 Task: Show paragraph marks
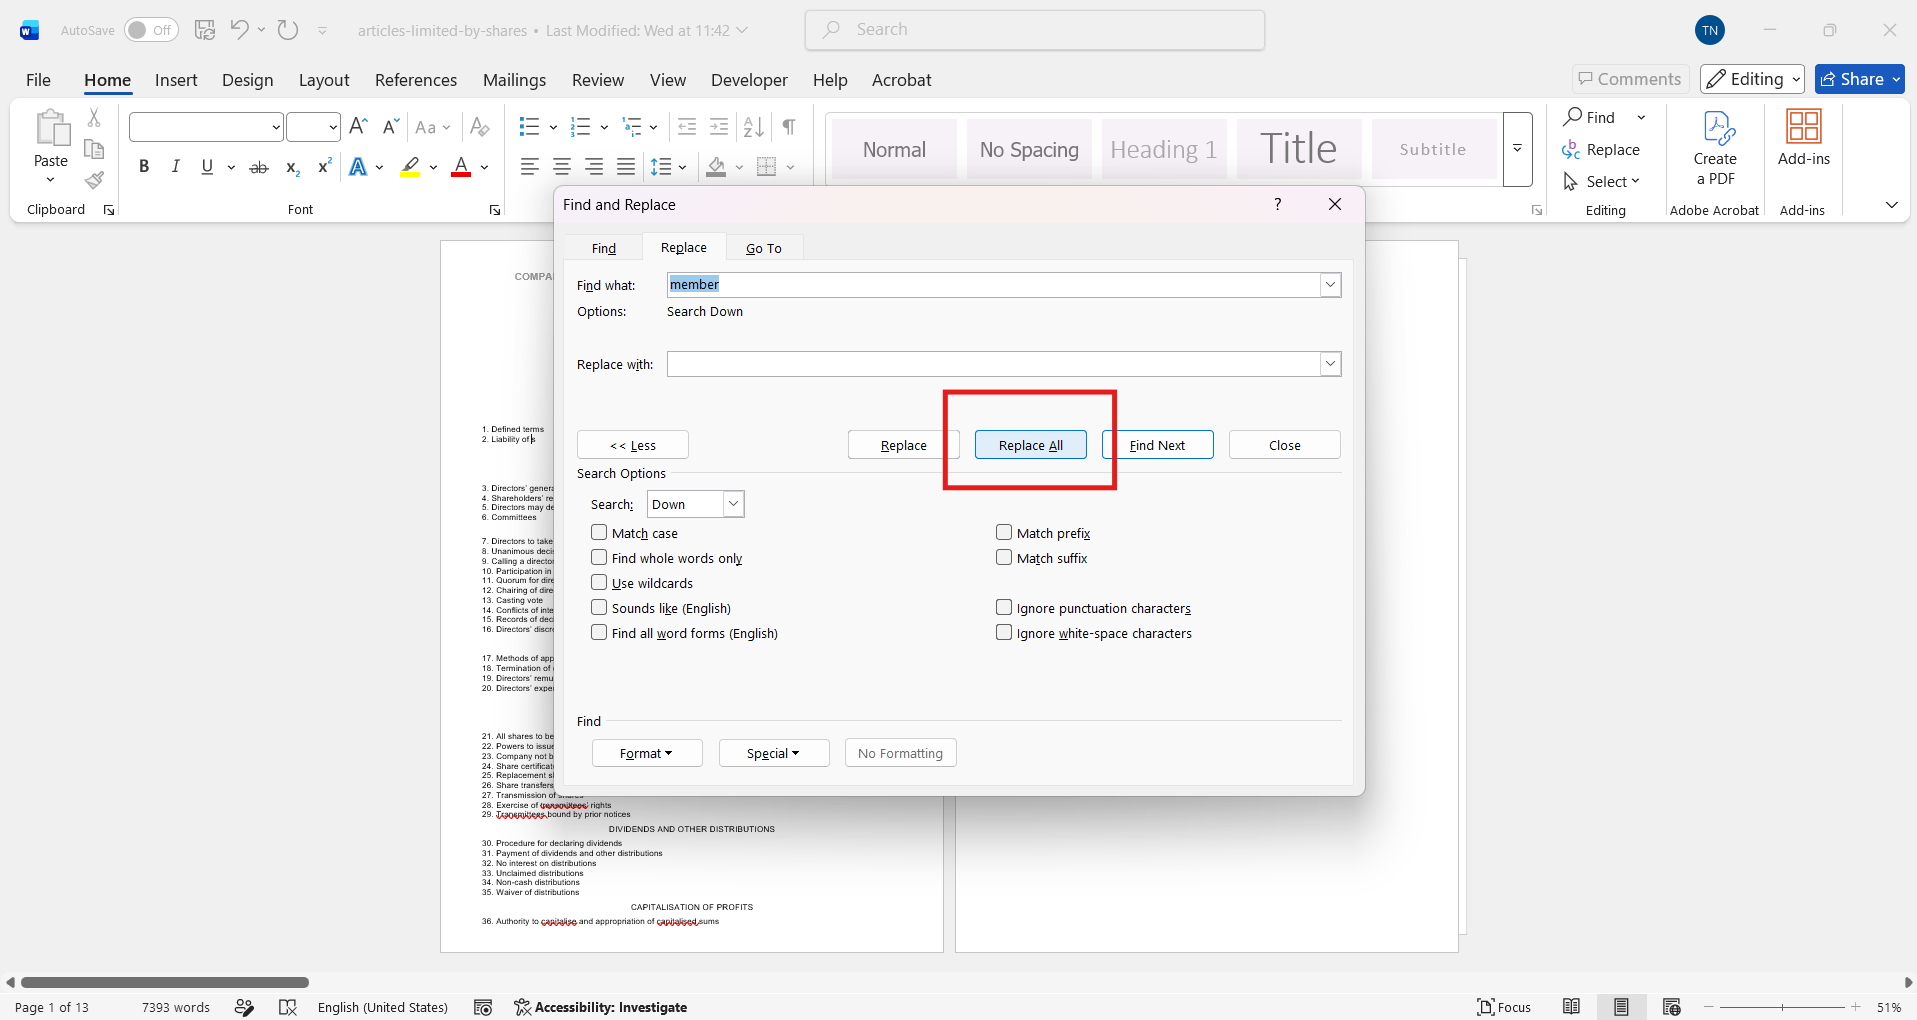point(789,127)
